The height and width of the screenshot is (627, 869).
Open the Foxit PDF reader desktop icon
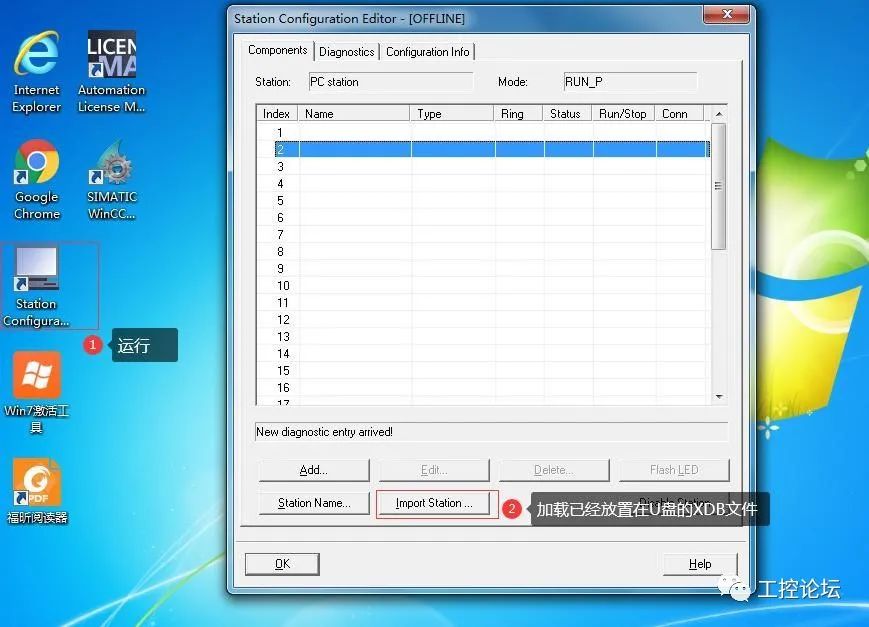pyautogui.click(x=37, y=491)
